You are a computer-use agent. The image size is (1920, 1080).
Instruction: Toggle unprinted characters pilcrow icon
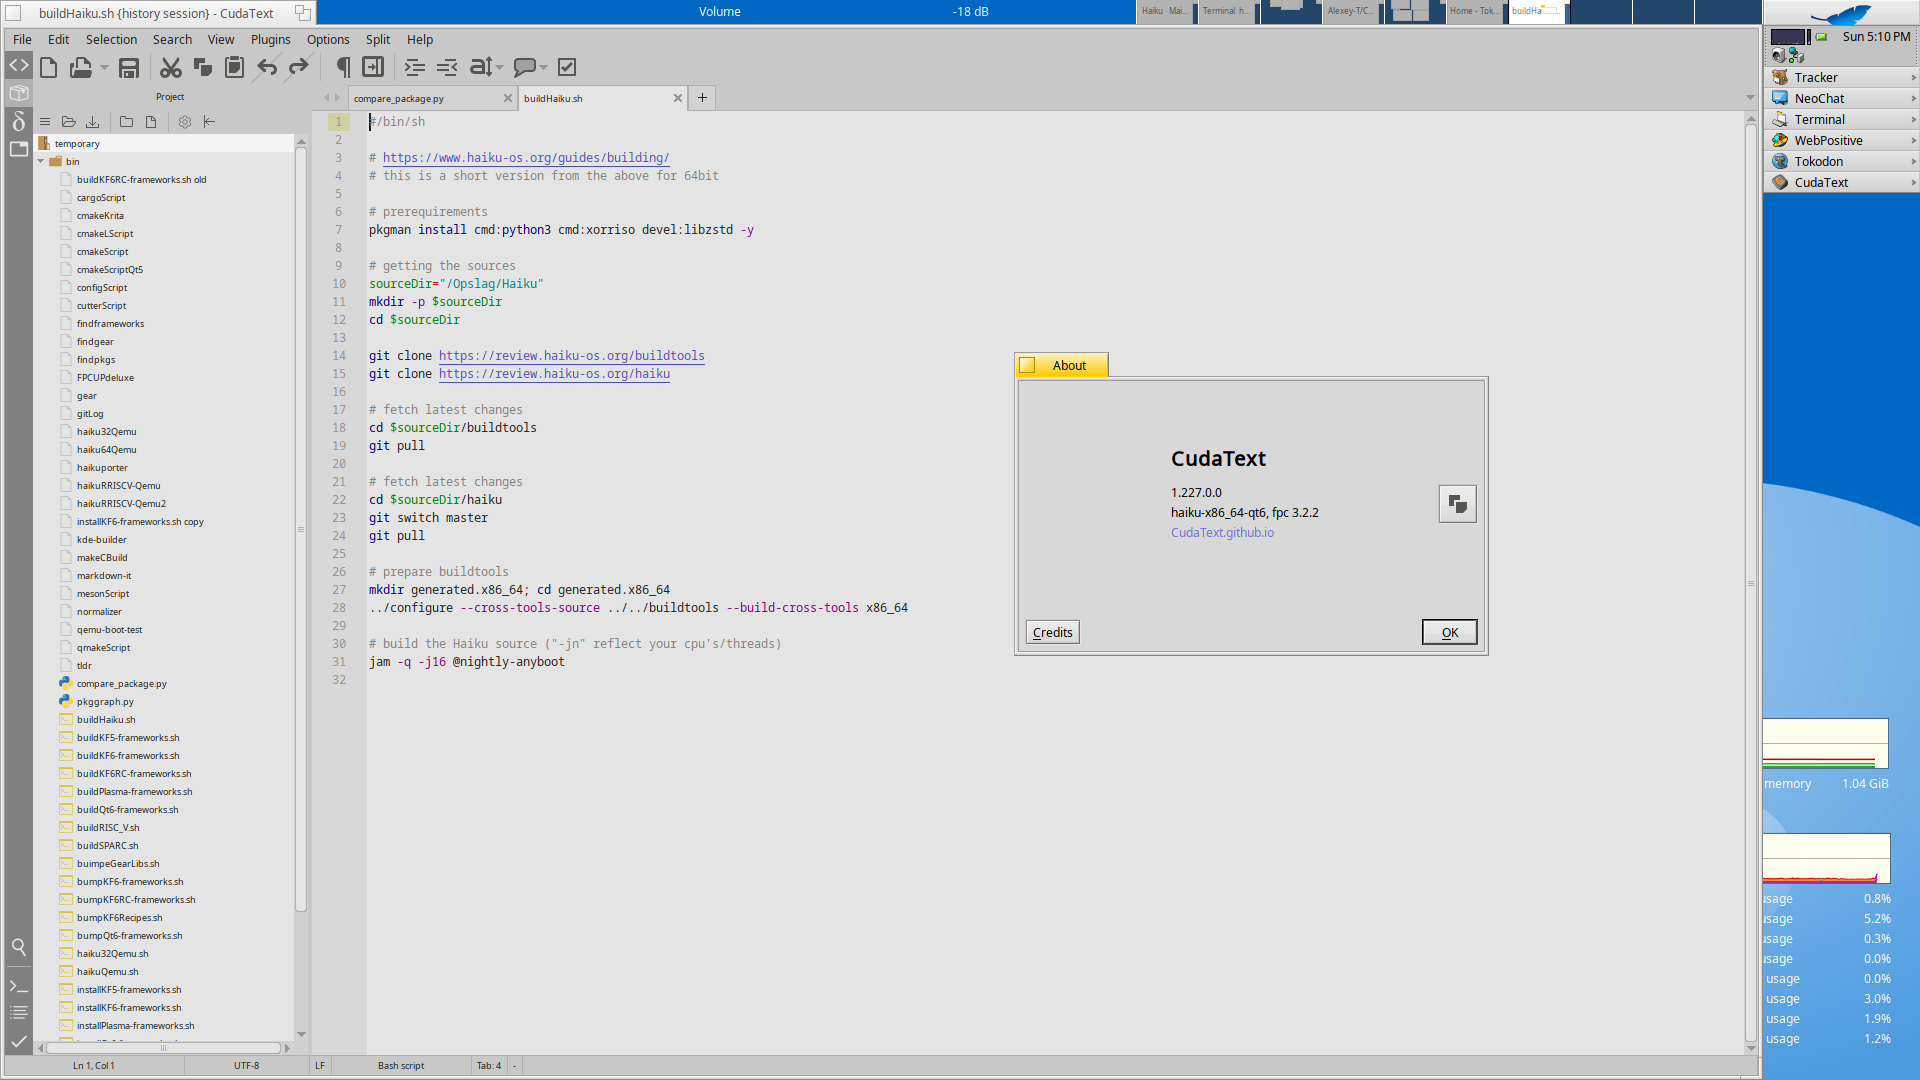pyautogui.click(x=343, y=67)
